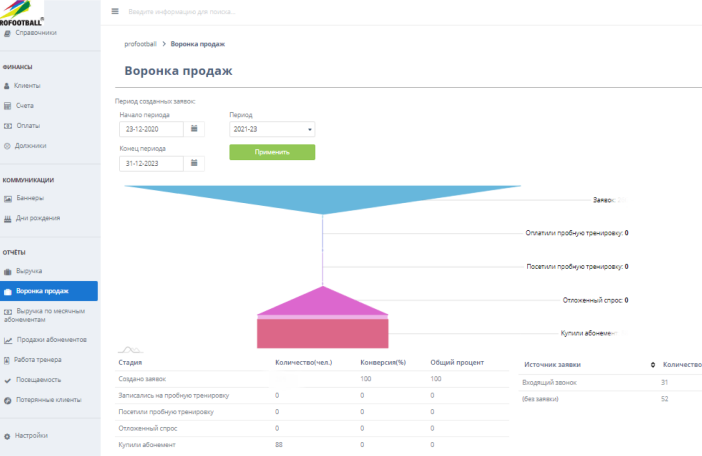The width and height of the screenshot is (702, 456).
Task: Open calendar picker for end date
Action: (196, 162)
